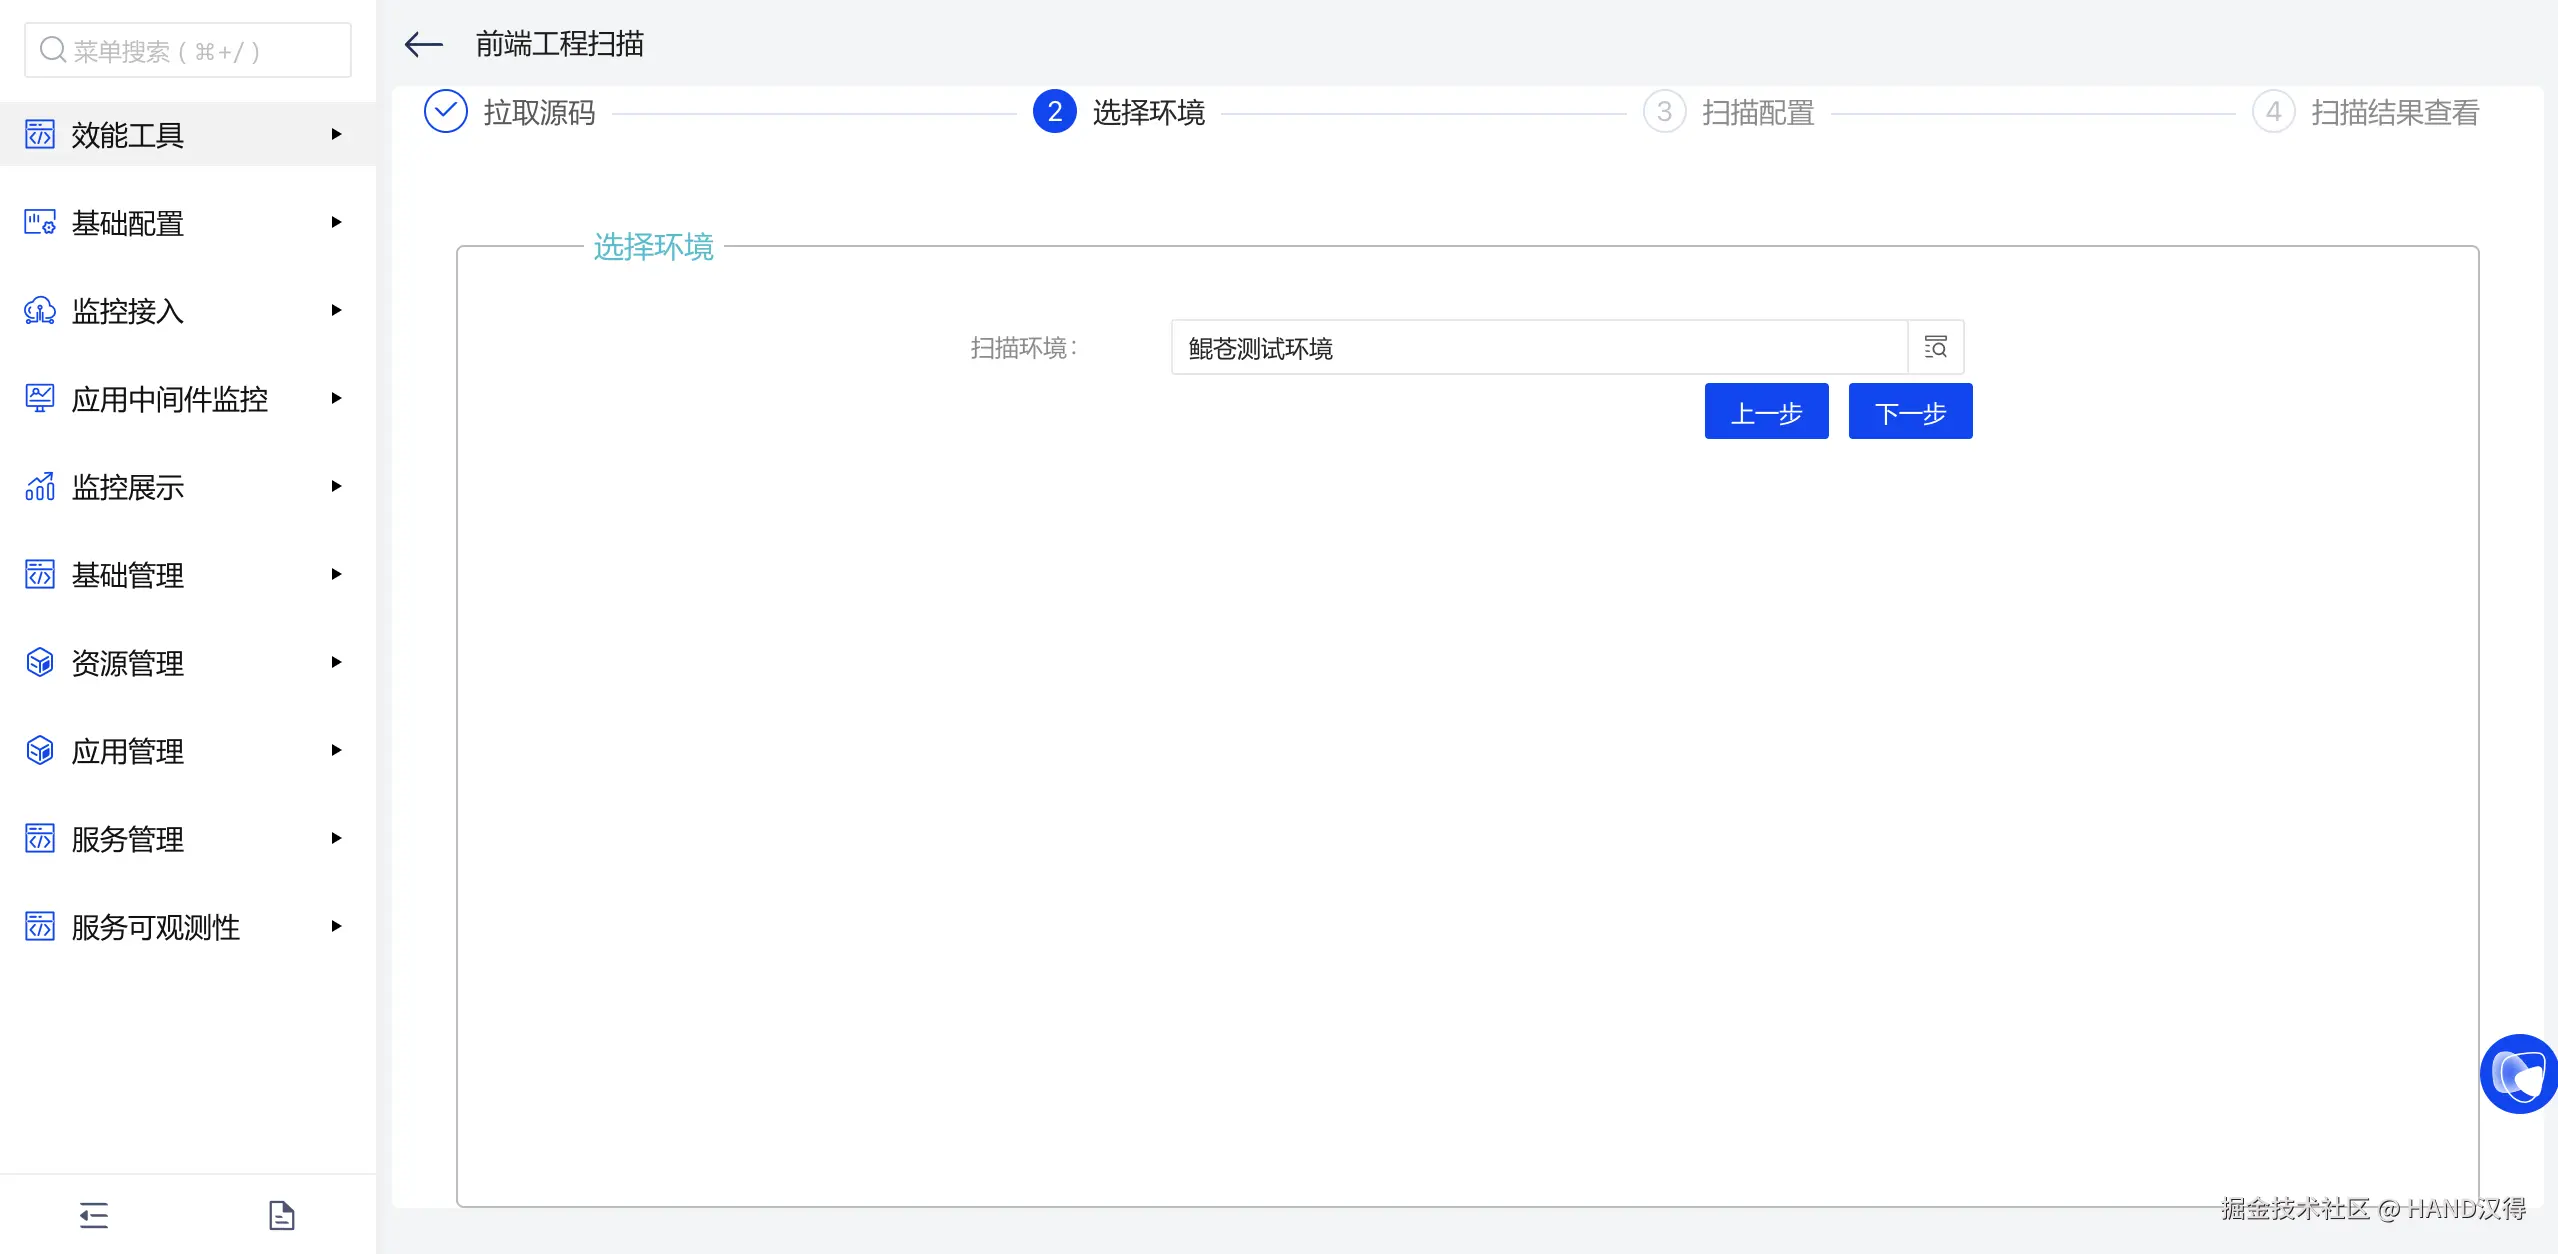Expand the 应用中间件监控 submenu arrow
The width and height of the screenshot is (2558, 1254).
[x=336, y=398]
